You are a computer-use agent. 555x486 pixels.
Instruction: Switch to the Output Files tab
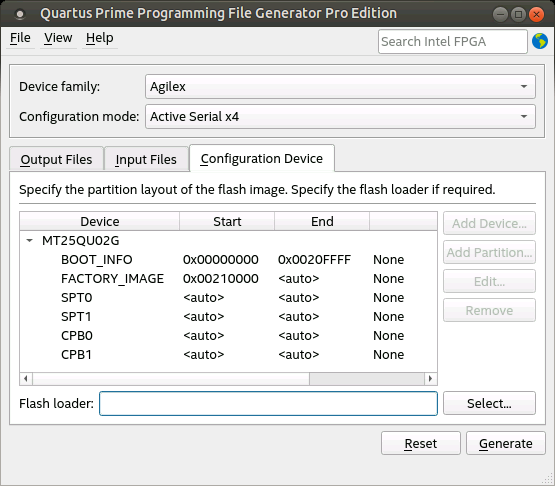pos(56,159)
